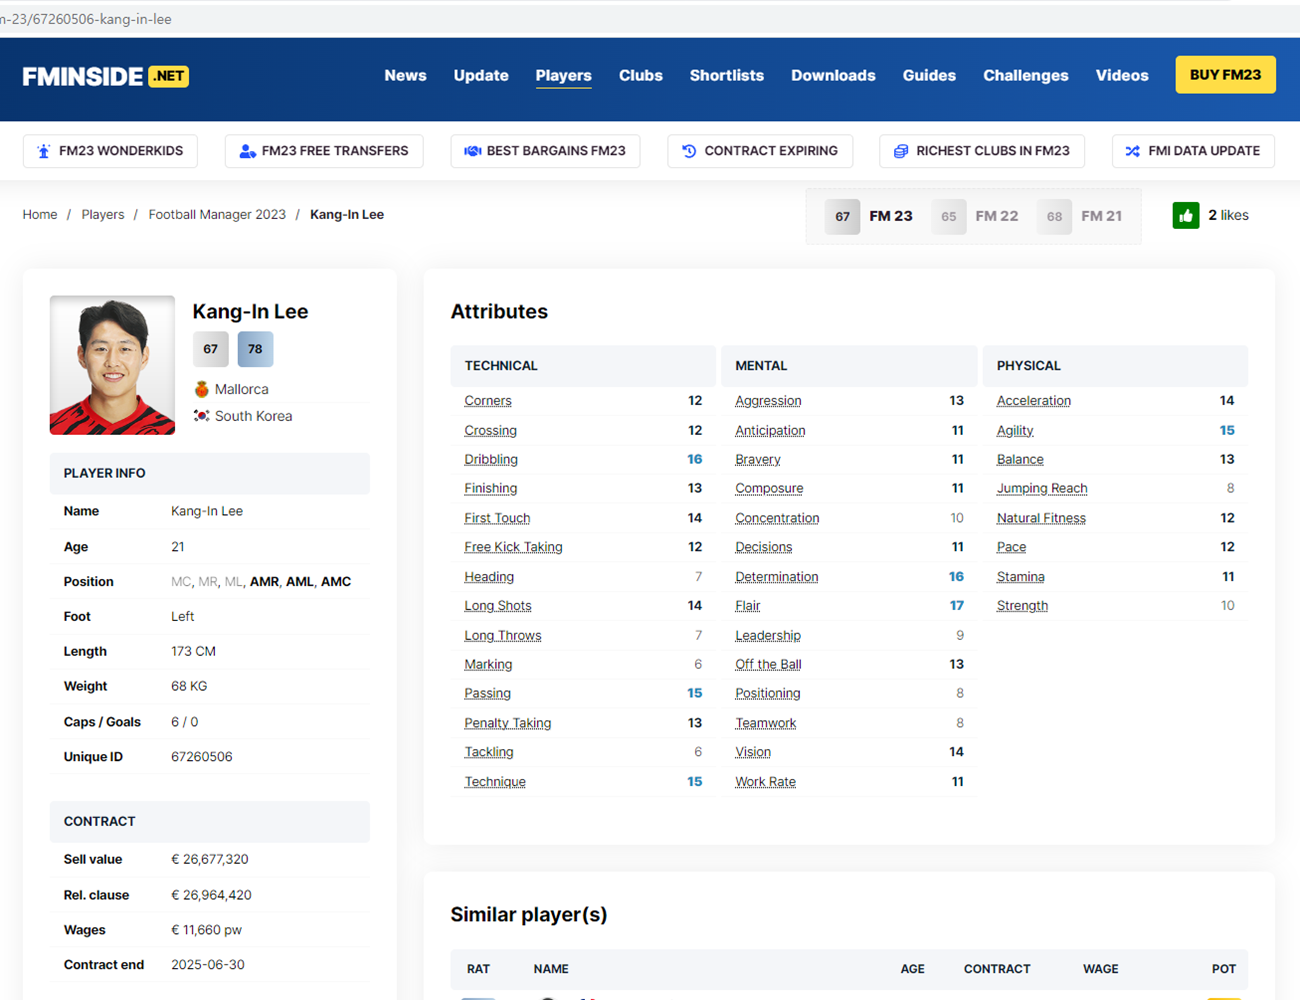Click the best bargains handshake icon
This screenshot has width=1300, height=1000.
coord(473,151)
